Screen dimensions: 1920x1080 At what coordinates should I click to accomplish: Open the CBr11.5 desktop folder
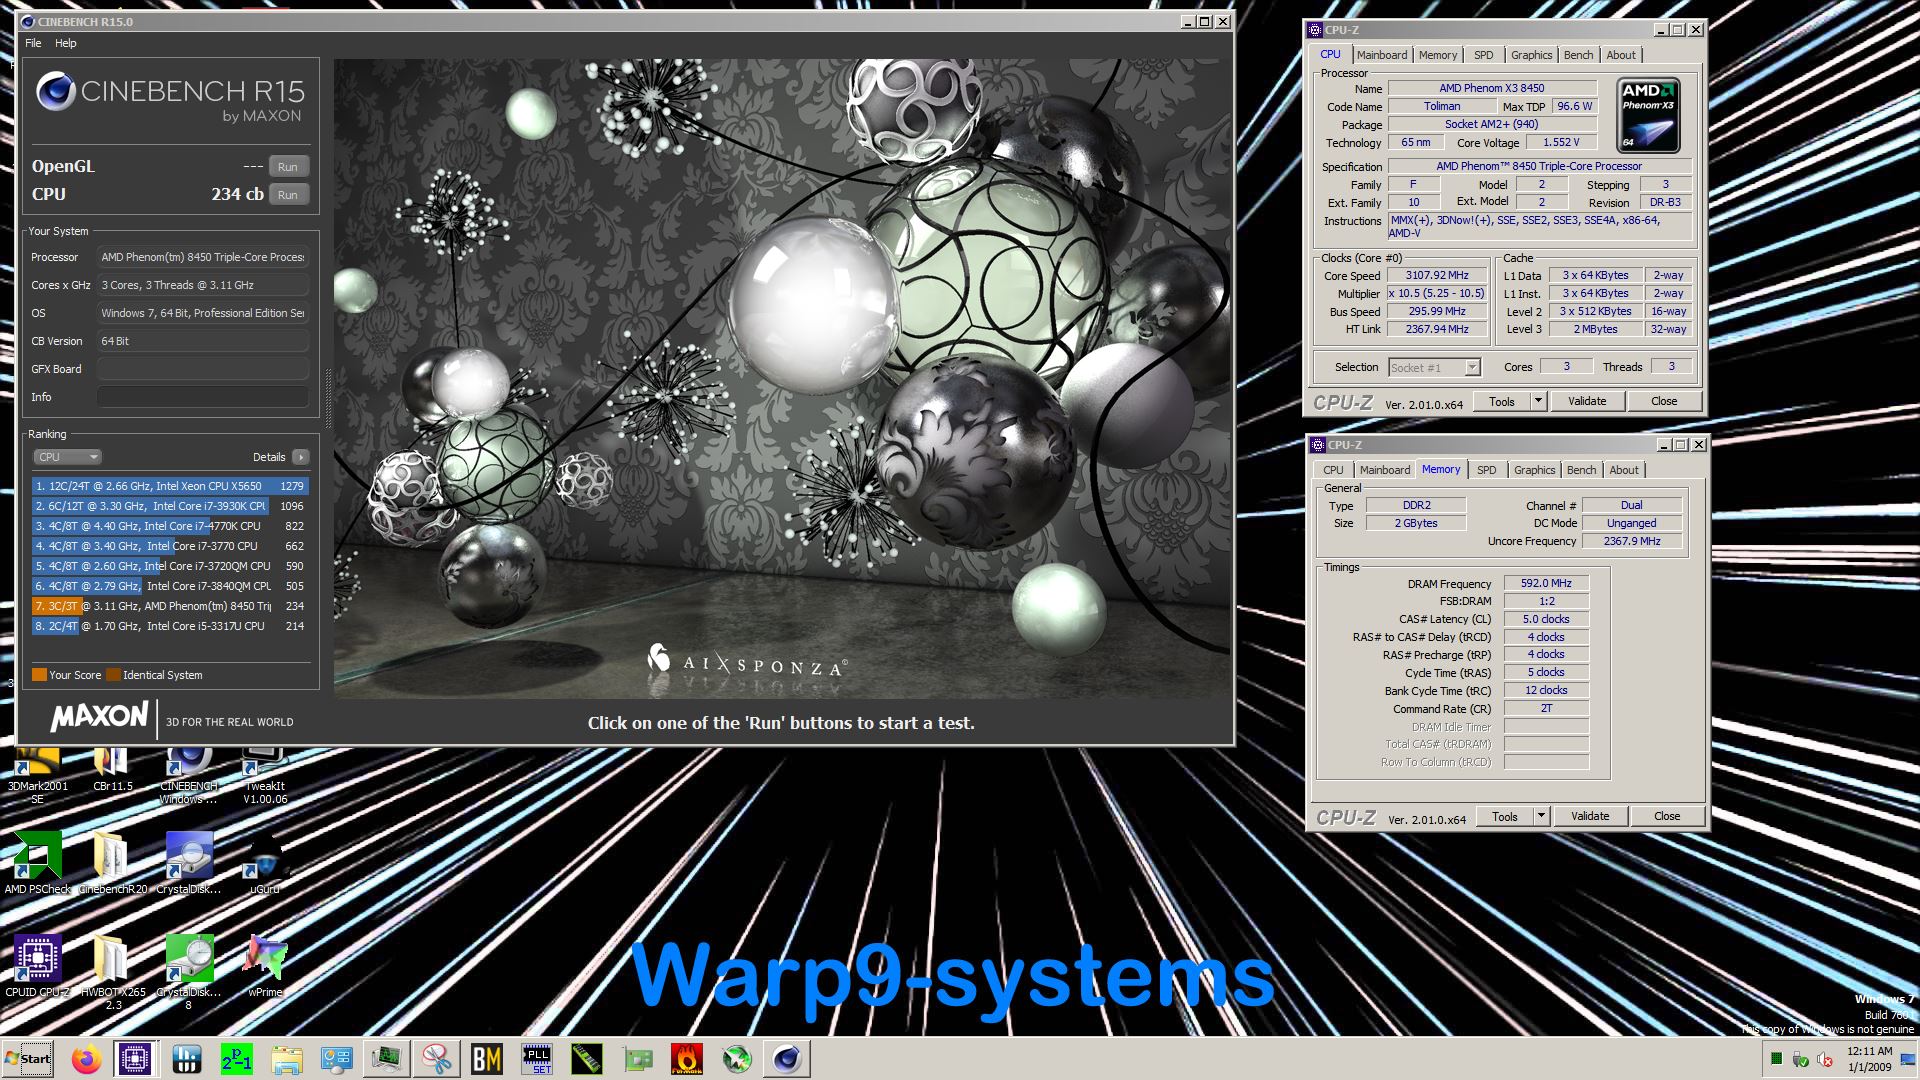tap(112, 770)
